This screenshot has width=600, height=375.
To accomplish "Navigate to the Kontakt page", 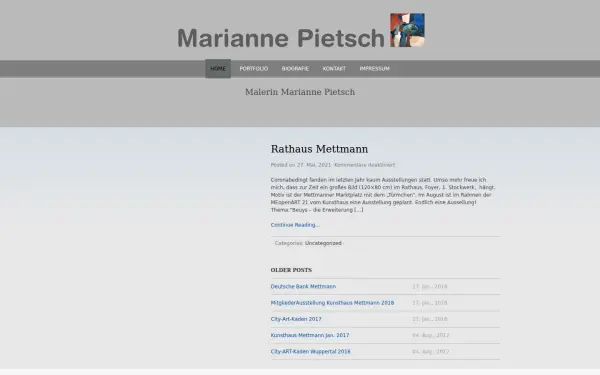I will point(334,69).
